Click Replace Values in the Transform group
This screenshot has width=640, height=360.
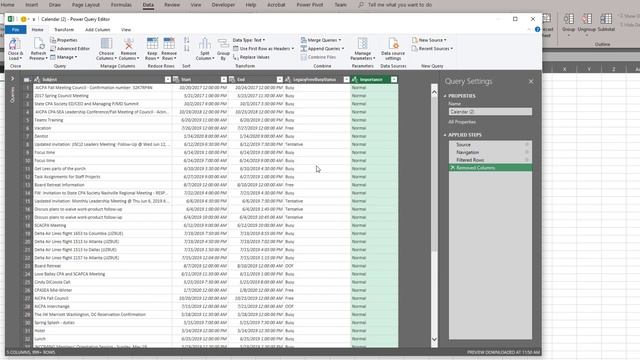click(251, 57)
